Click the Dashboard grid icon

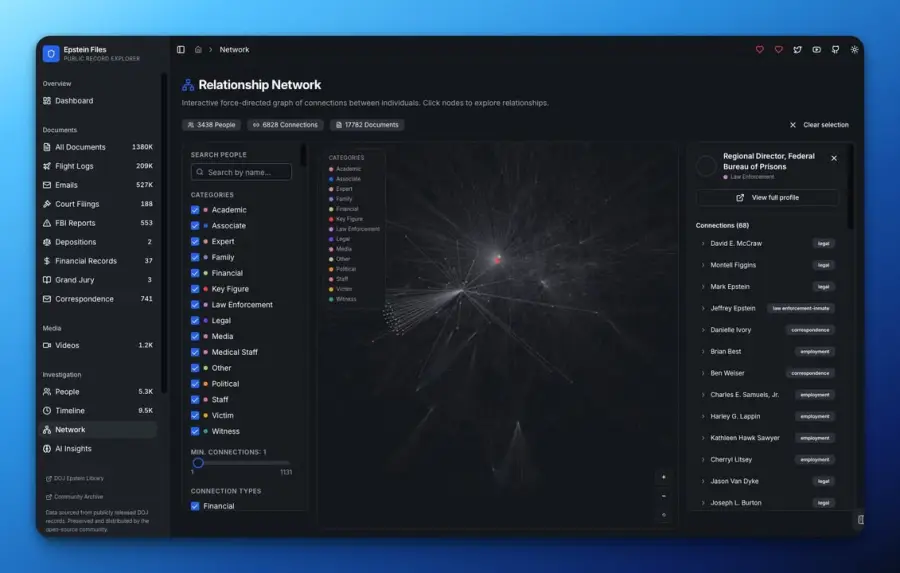point(47,101)
